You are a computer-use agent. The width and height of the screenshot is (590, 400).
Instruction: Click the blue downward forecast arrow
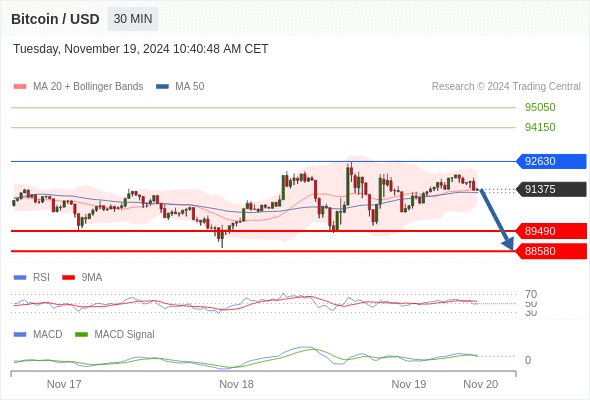tap(496, 219)
